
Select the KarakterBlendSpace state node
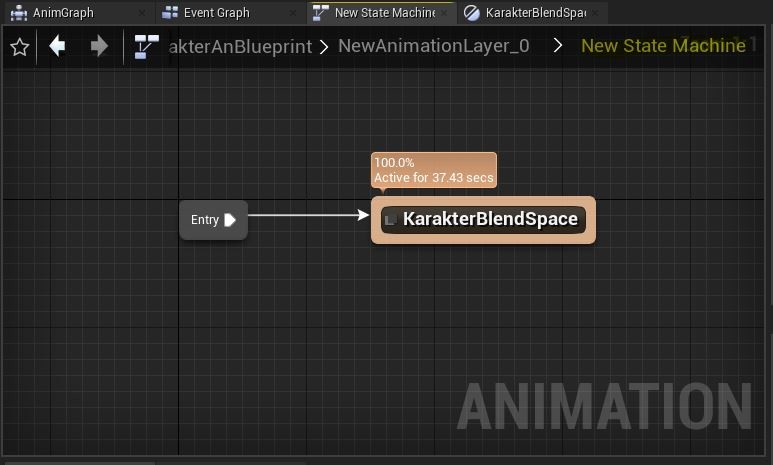483,220
